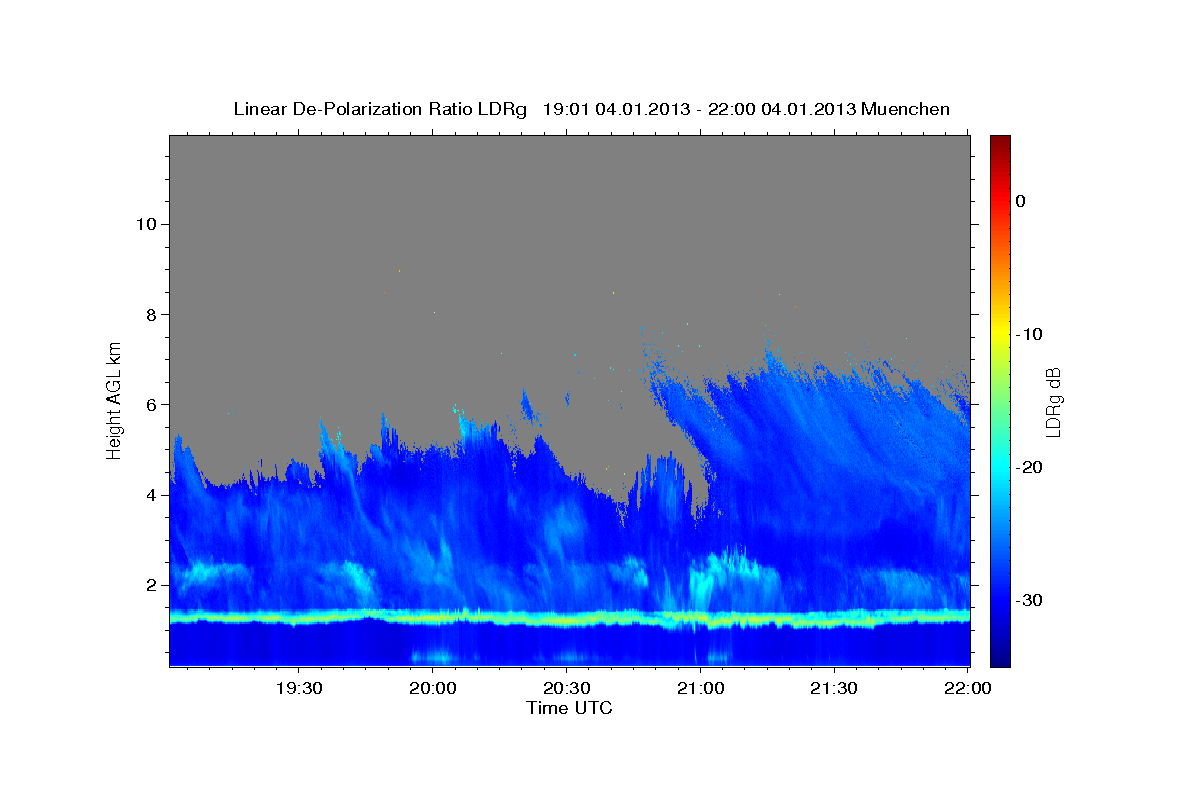
Task: Click the "Height AGL km" axis label
Action: tap(114, 399)
